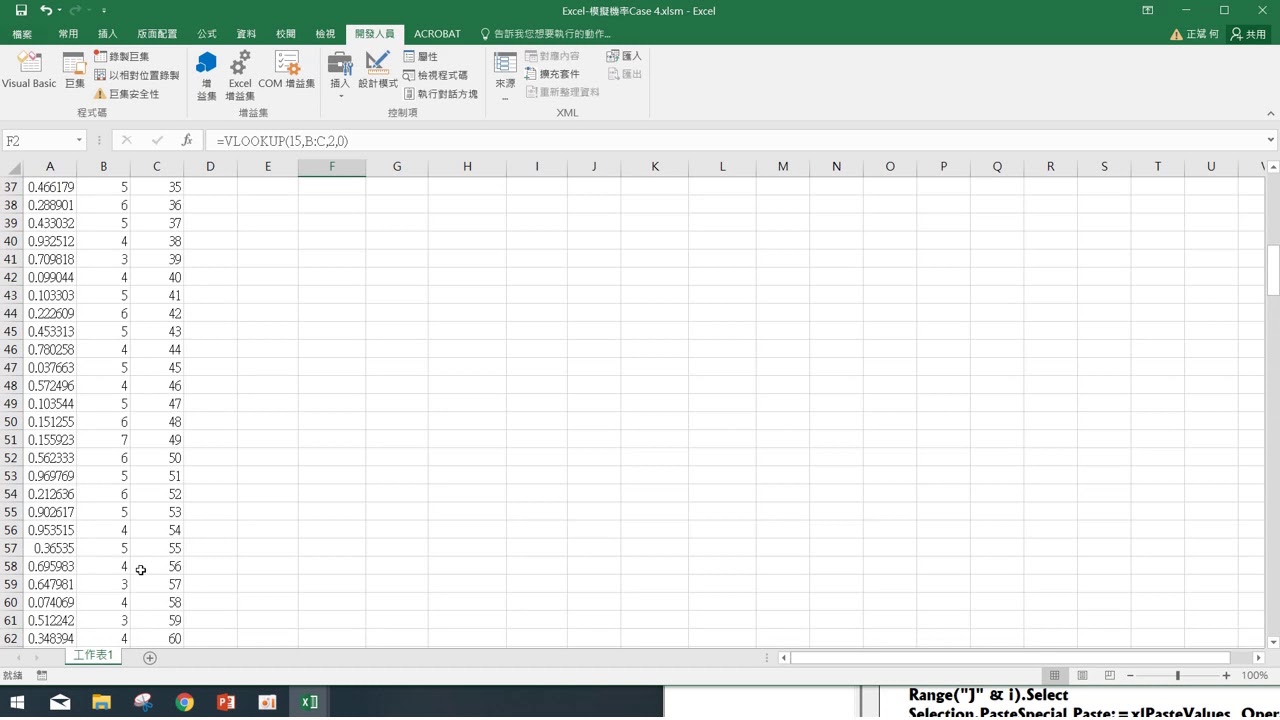This screenshot has width=1280, height=720.
Task: Switch to the 公式 formulas tab
Action: (x=207, y=34)
